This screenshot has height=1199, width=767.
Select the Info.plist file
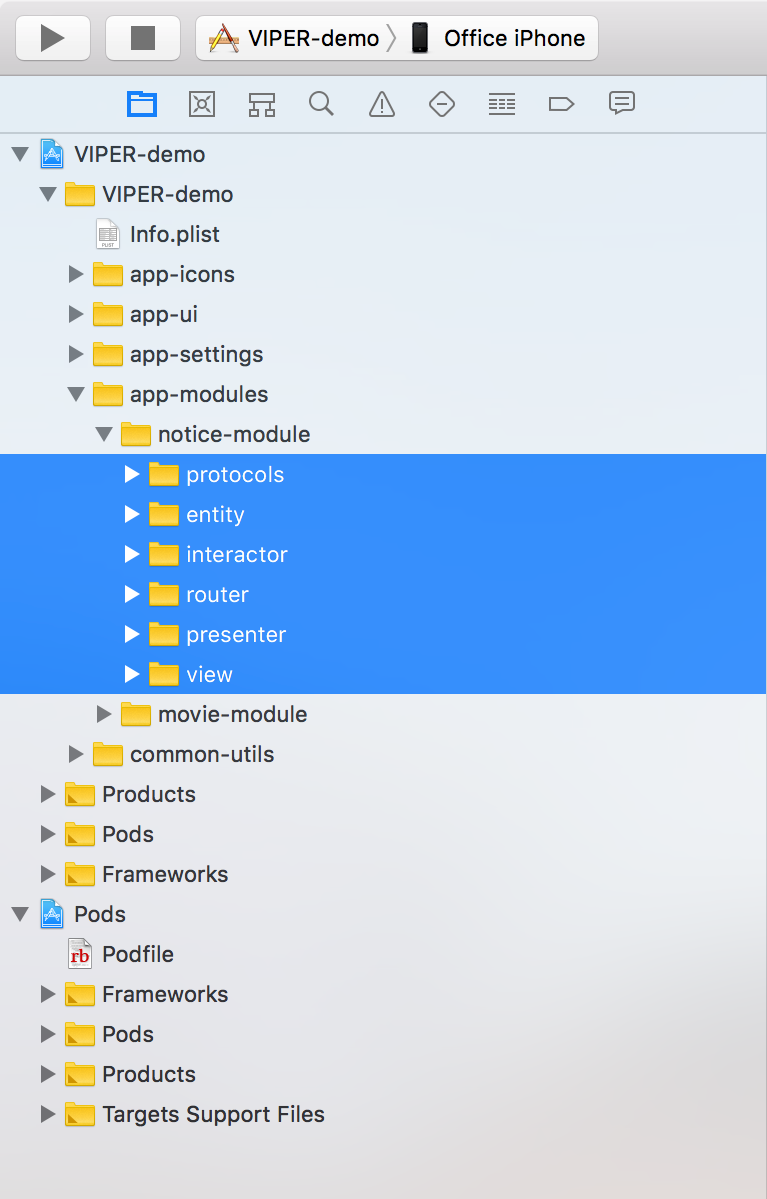(x=173, y=234)
